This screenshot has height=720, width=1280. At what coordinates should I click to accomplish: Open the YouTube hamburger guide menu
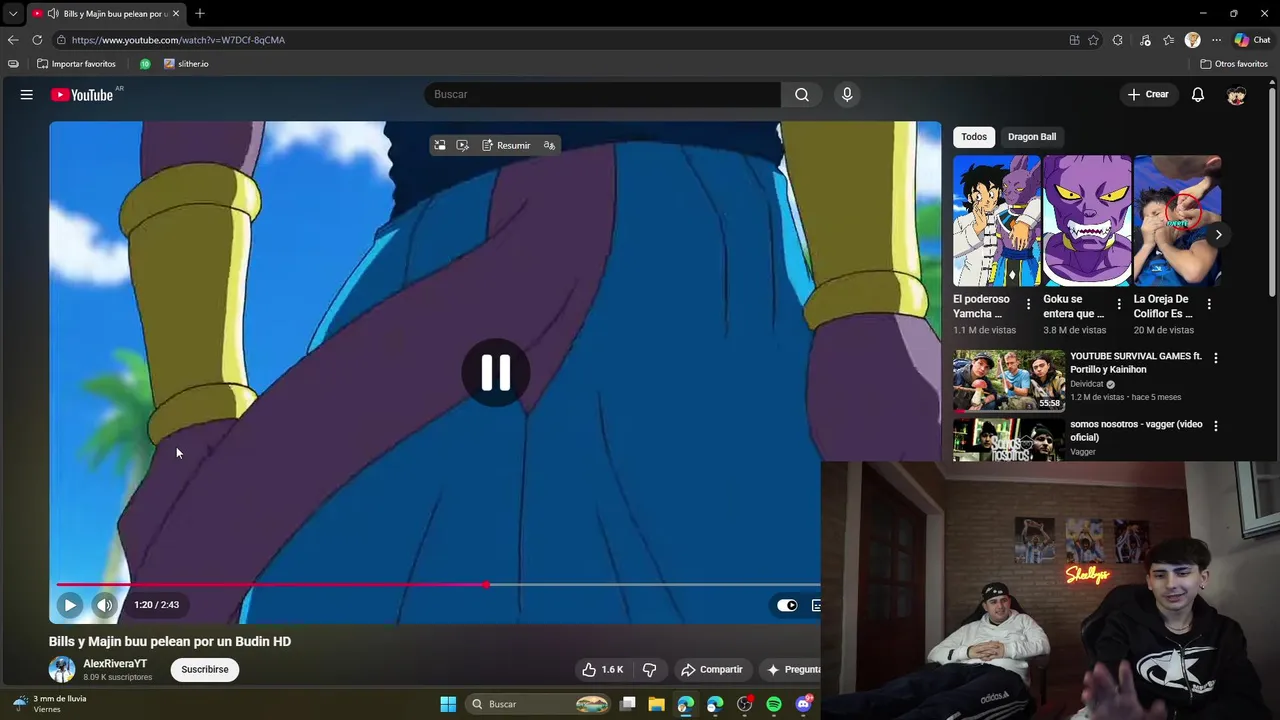(x=27, y=94)
